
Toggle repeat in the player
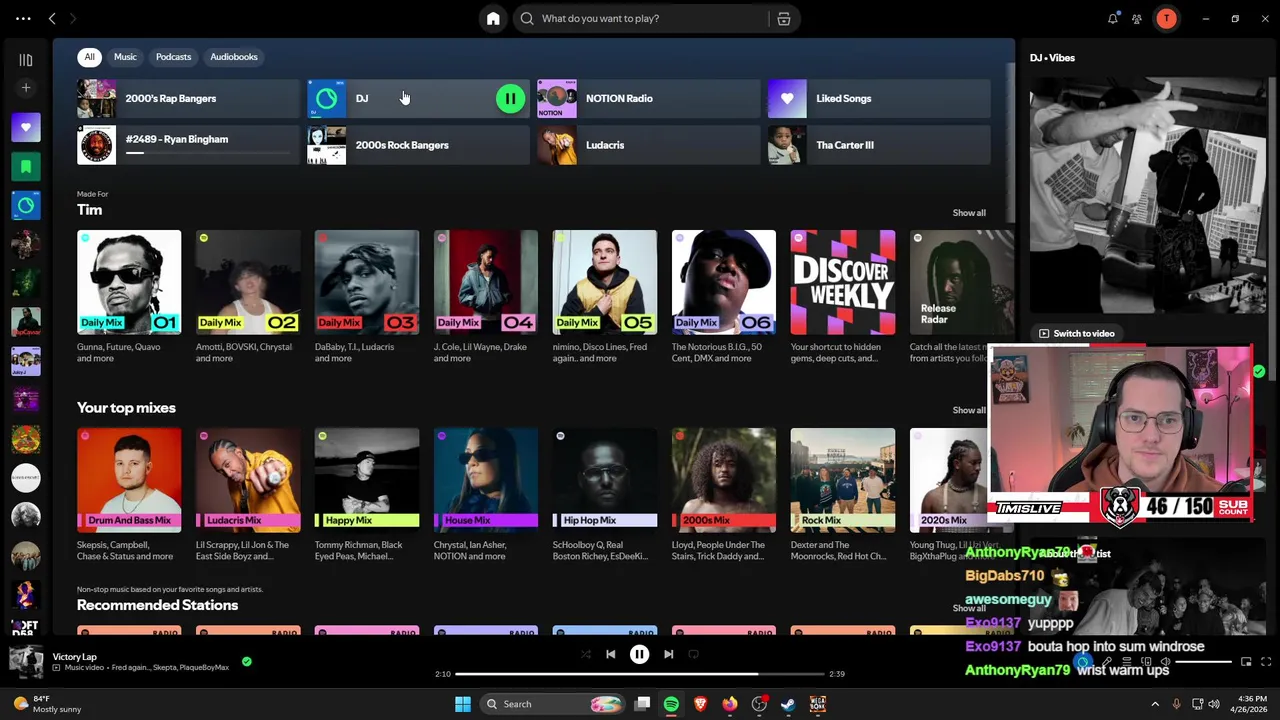pos(693,654)
